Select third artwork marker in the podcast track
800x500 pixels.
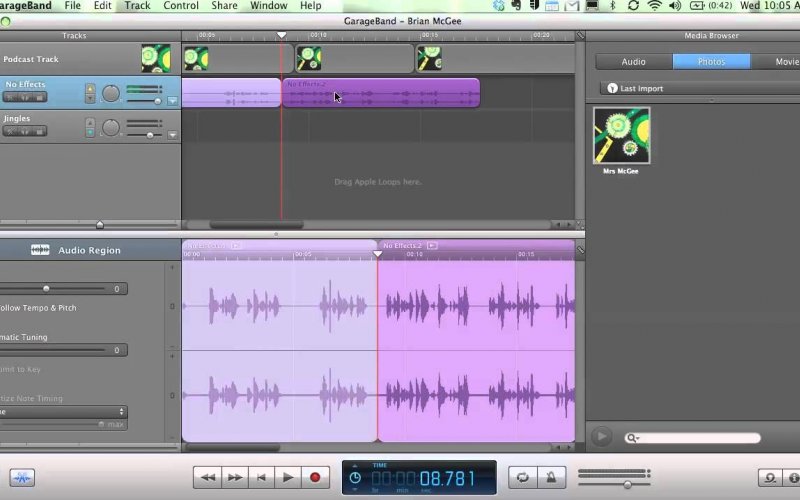point(430,58)
